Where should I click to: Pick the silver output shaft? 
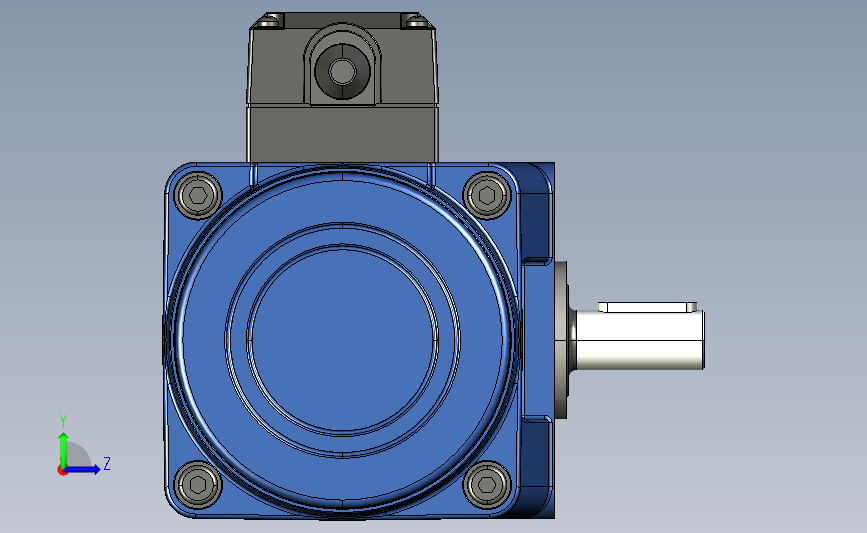pyautogui.click(x=640, y=339)
